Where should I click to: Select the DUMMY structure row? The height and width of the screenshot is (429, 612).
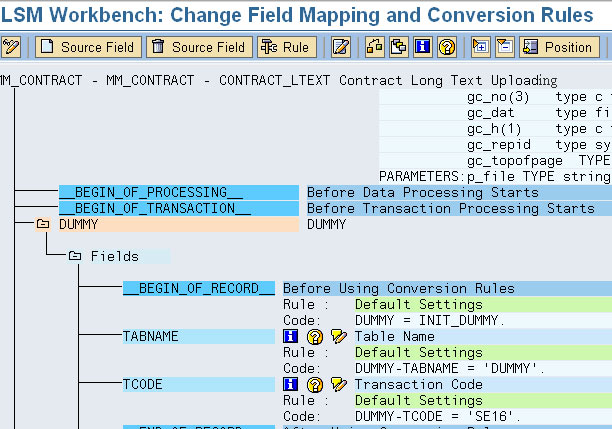(x=179, y=224)
